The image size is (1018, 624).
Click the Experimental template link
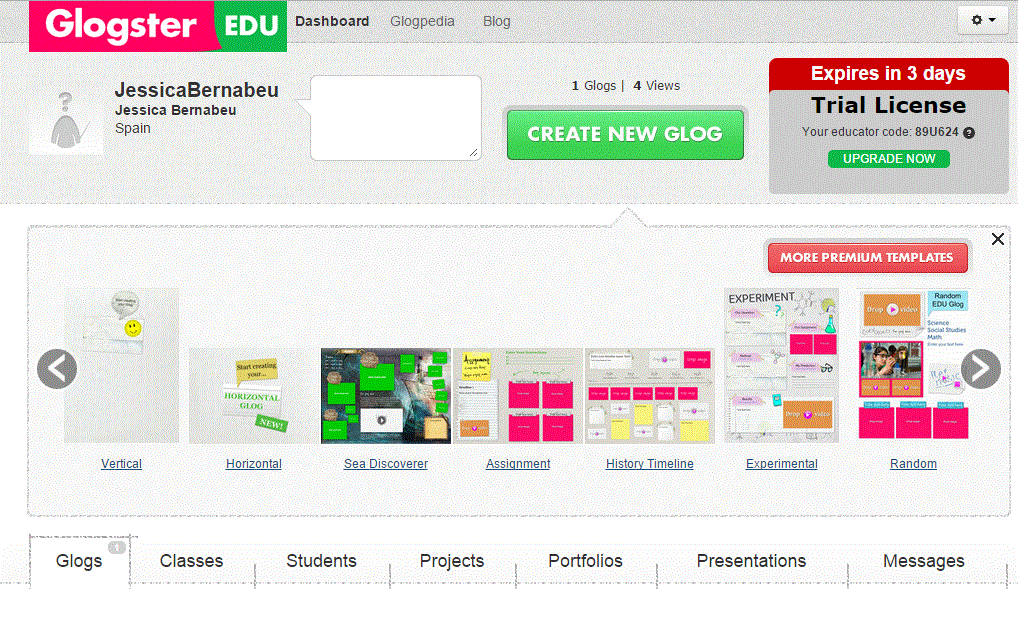tap(782, 464)
